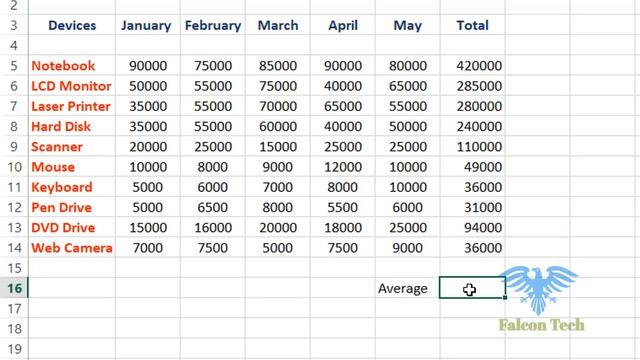The height and width of the screenshot is (360, 640).
Task: Select Scanner total 110000
Action: pyautogui.click(x=472, y=147)
